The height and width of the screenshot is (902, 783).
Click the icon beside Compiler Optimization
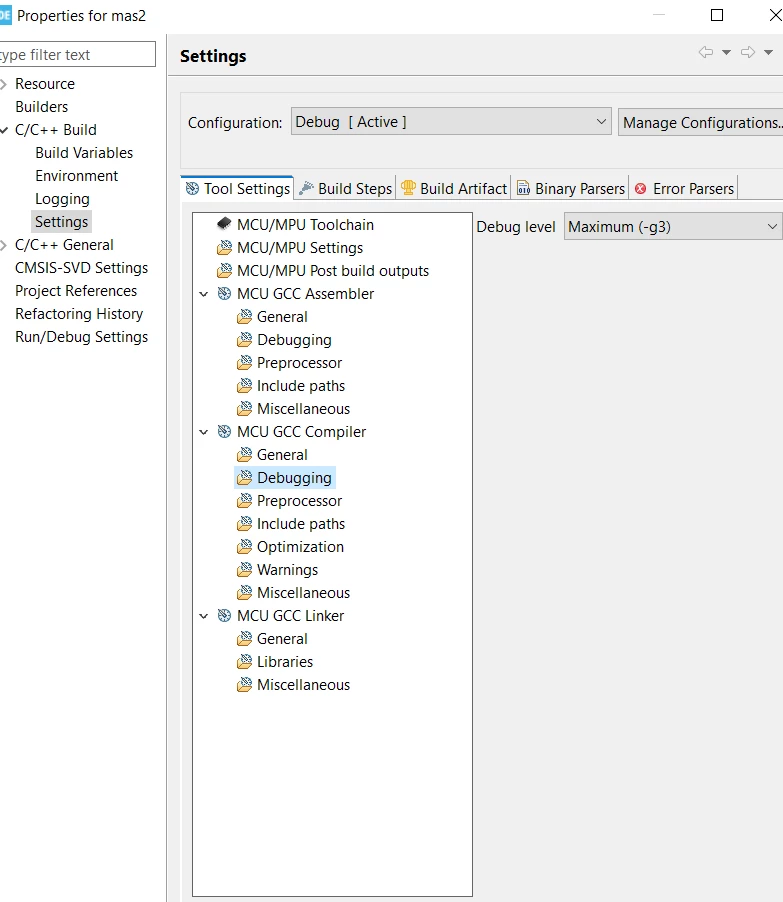pos(245,546)
